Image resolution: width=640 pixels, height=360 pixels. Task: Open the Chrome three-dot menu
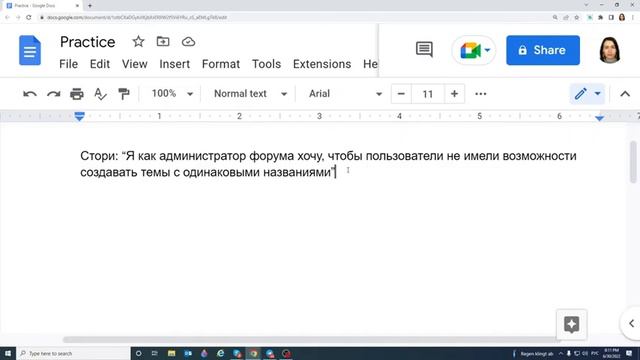(633, 18)
